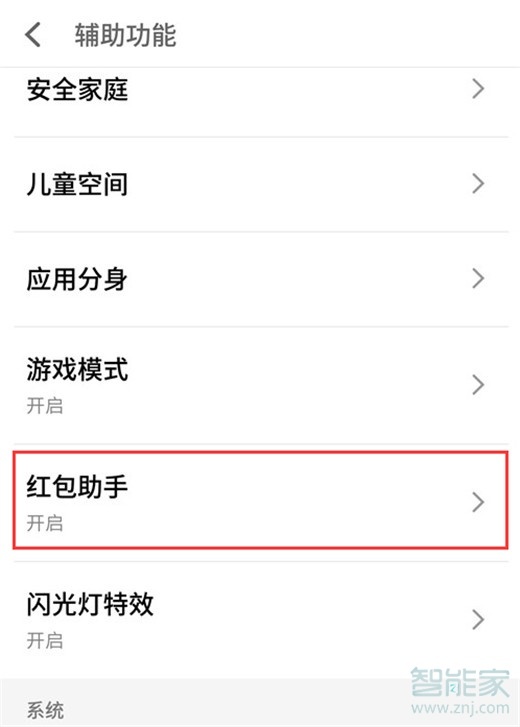
Task: Tap the 开启 status under 闪光灯特效
Action: [45, 641]
